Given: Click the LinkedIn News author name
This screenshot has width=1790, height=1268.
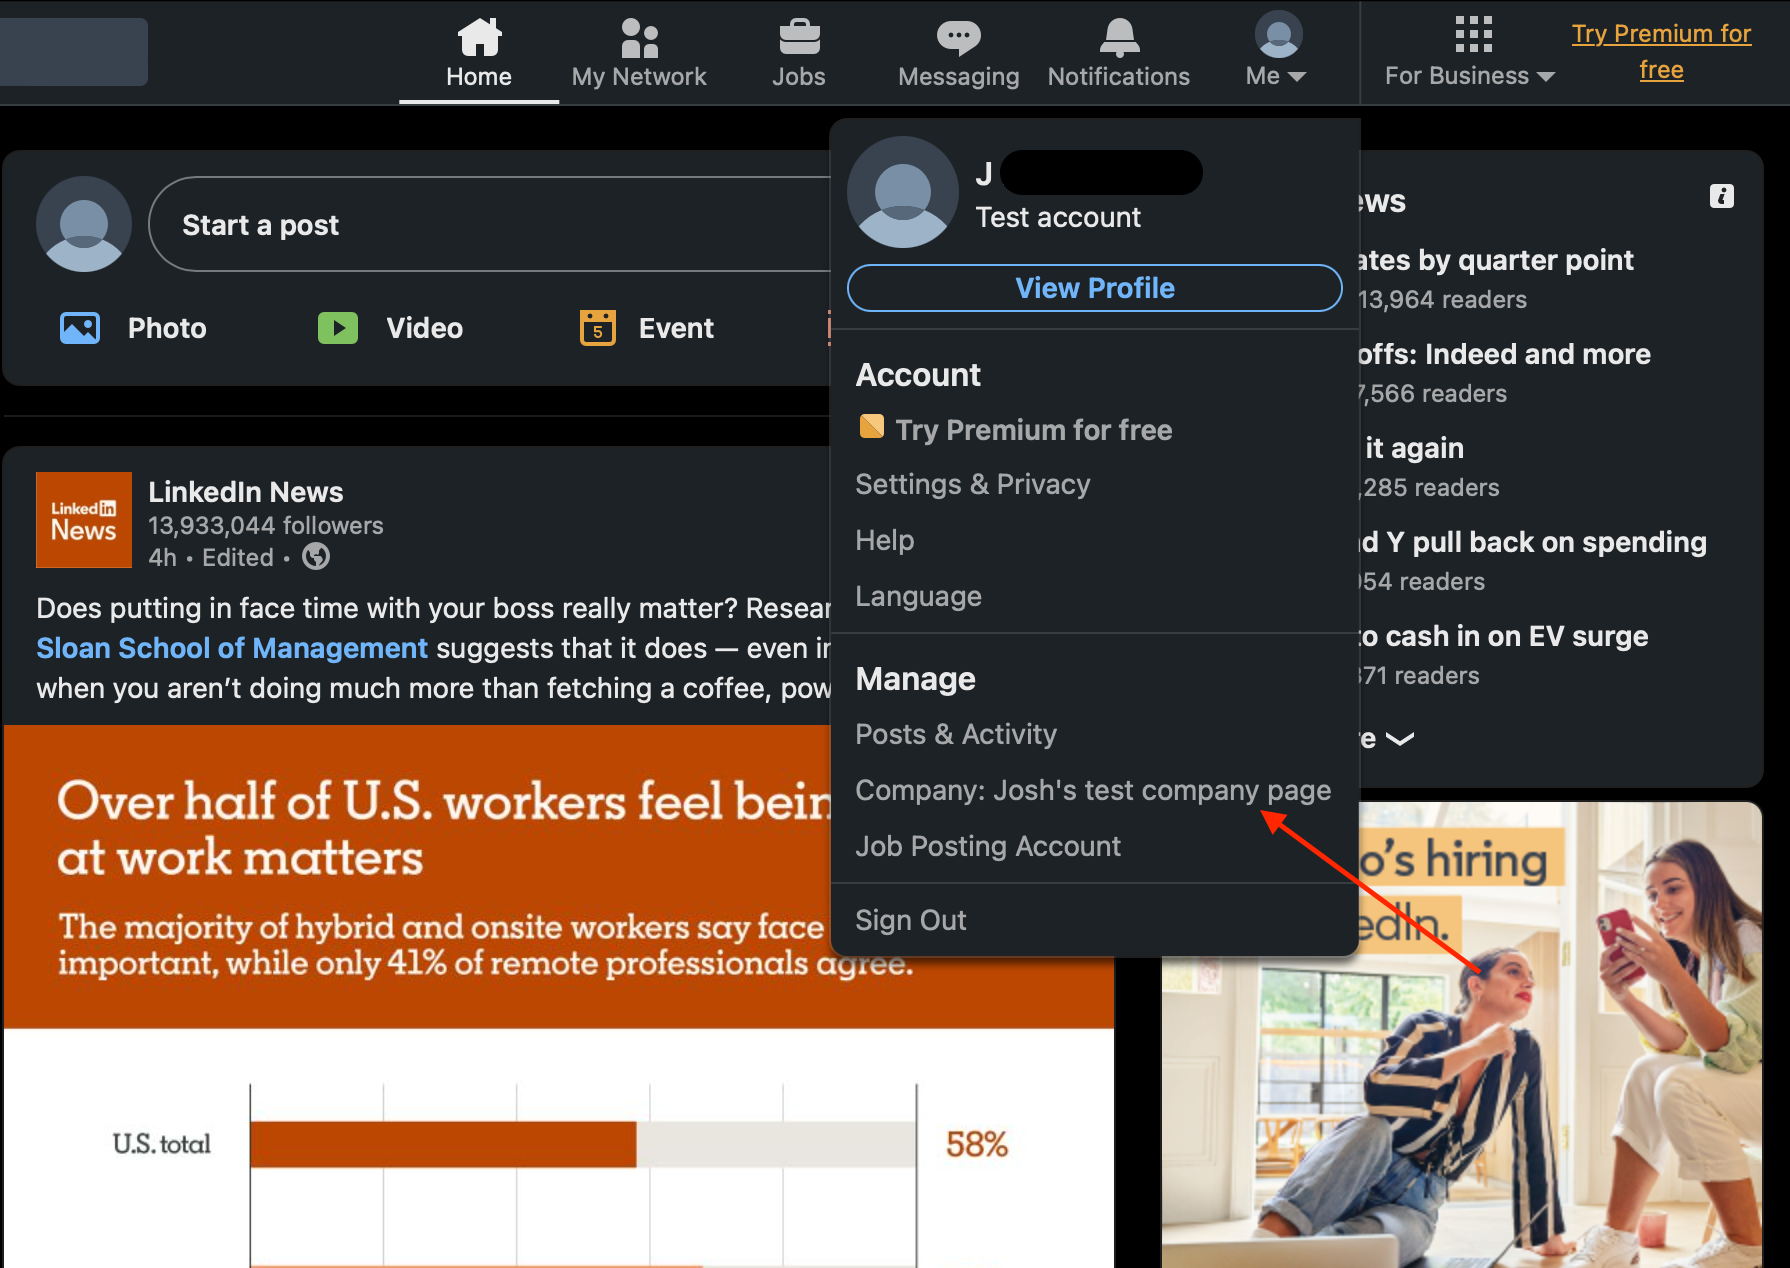Looking at the screenshot, I should click(246, 492).
